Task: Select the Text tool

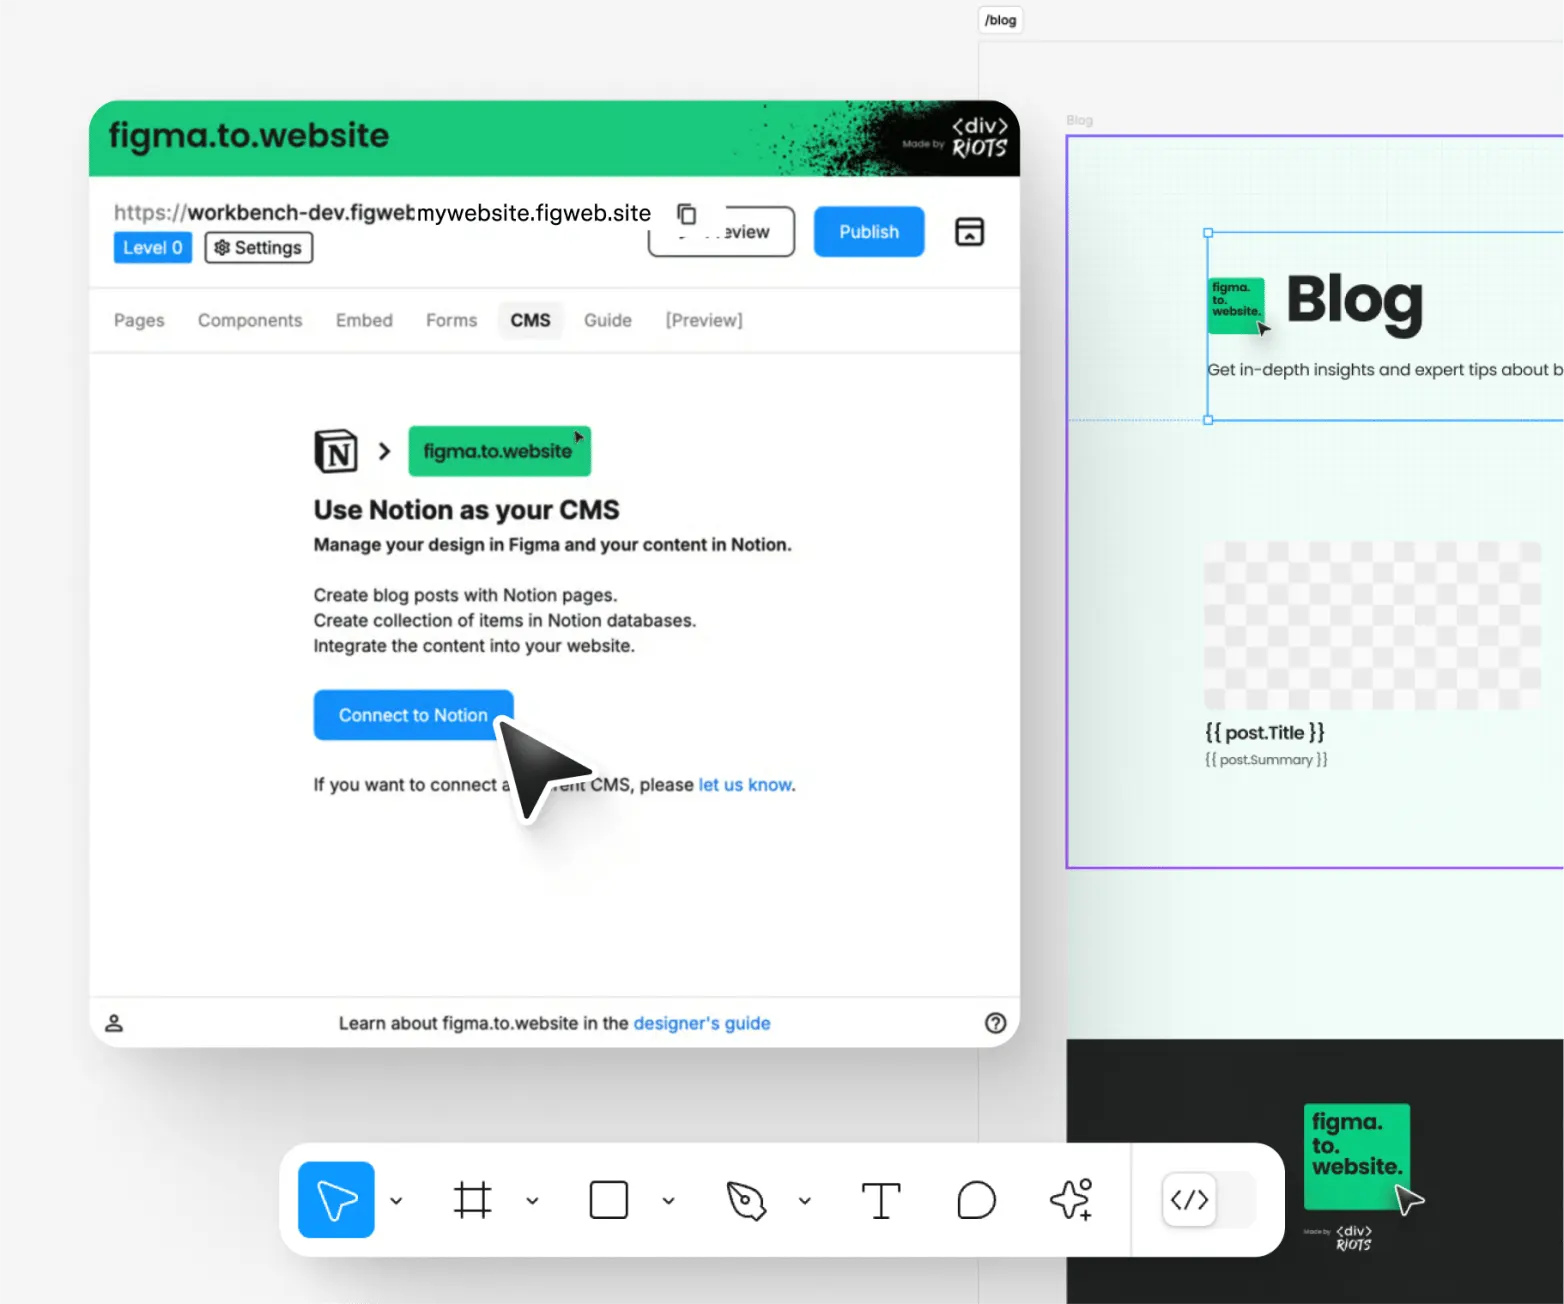Action: [881, 1200]
